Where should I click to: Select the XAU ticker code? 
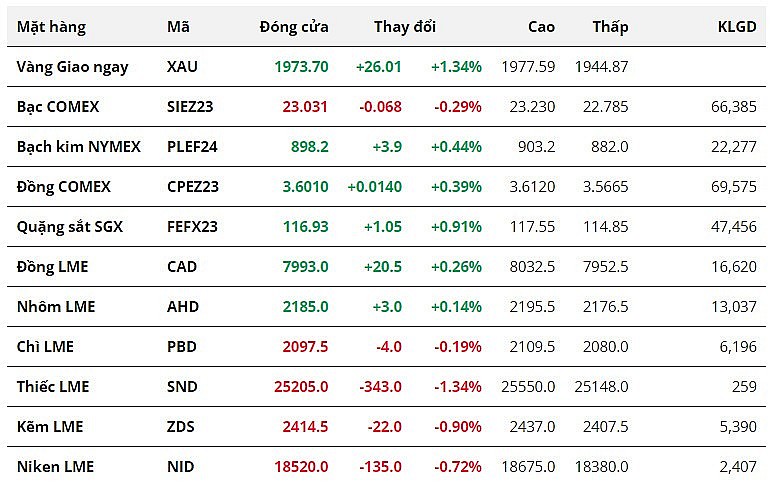[182, 67]
